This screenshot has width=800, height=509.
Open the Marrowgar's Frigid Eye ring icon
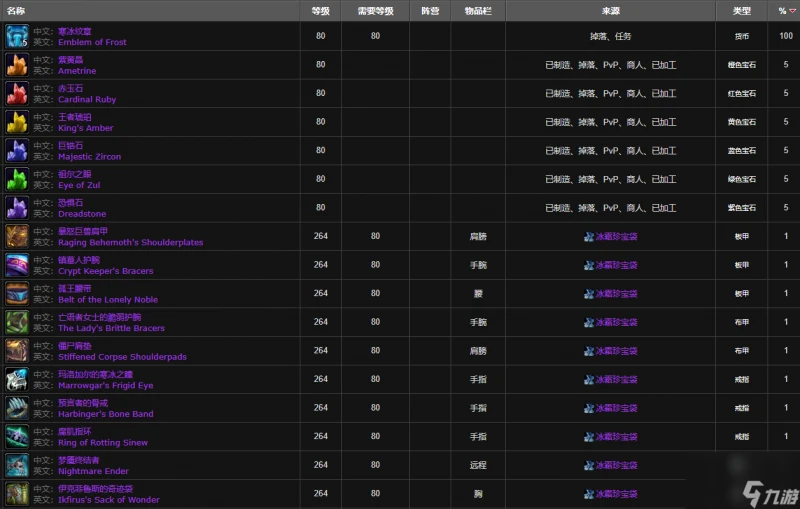tap(17, 379)
